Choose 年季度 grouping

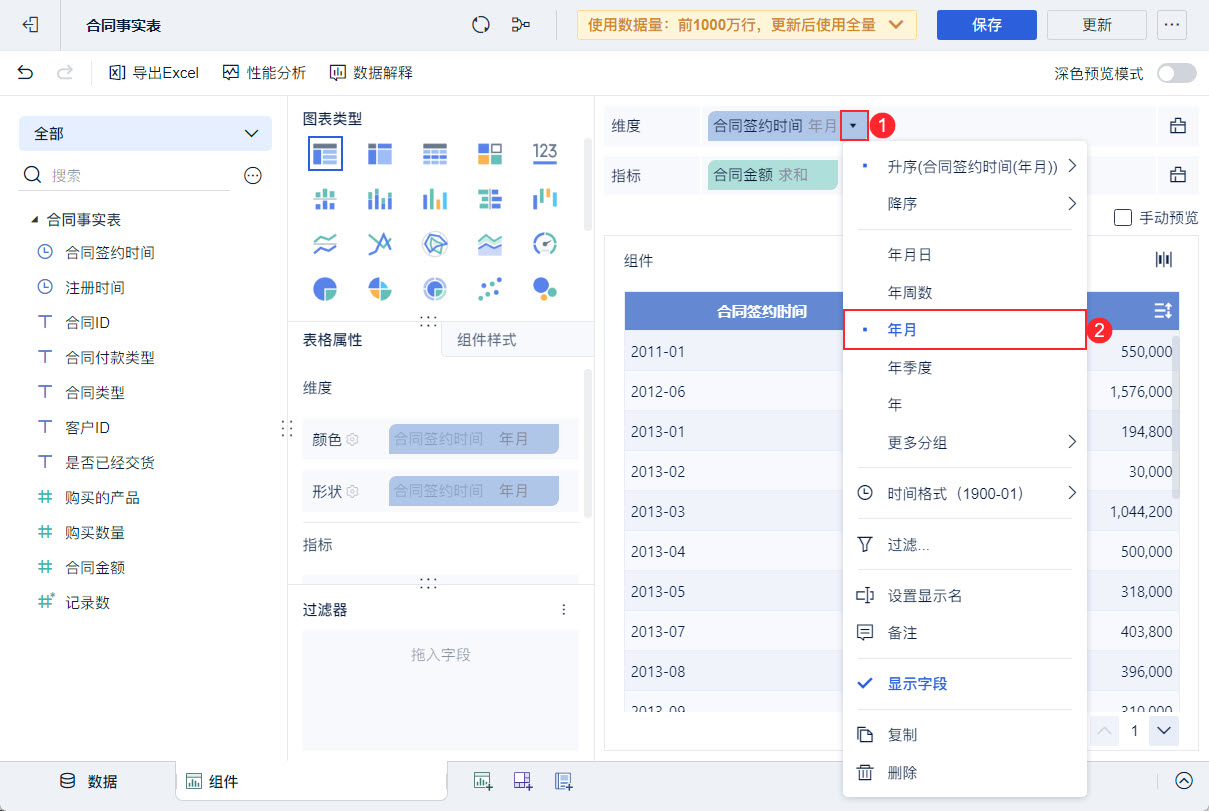tap(965, 367)
